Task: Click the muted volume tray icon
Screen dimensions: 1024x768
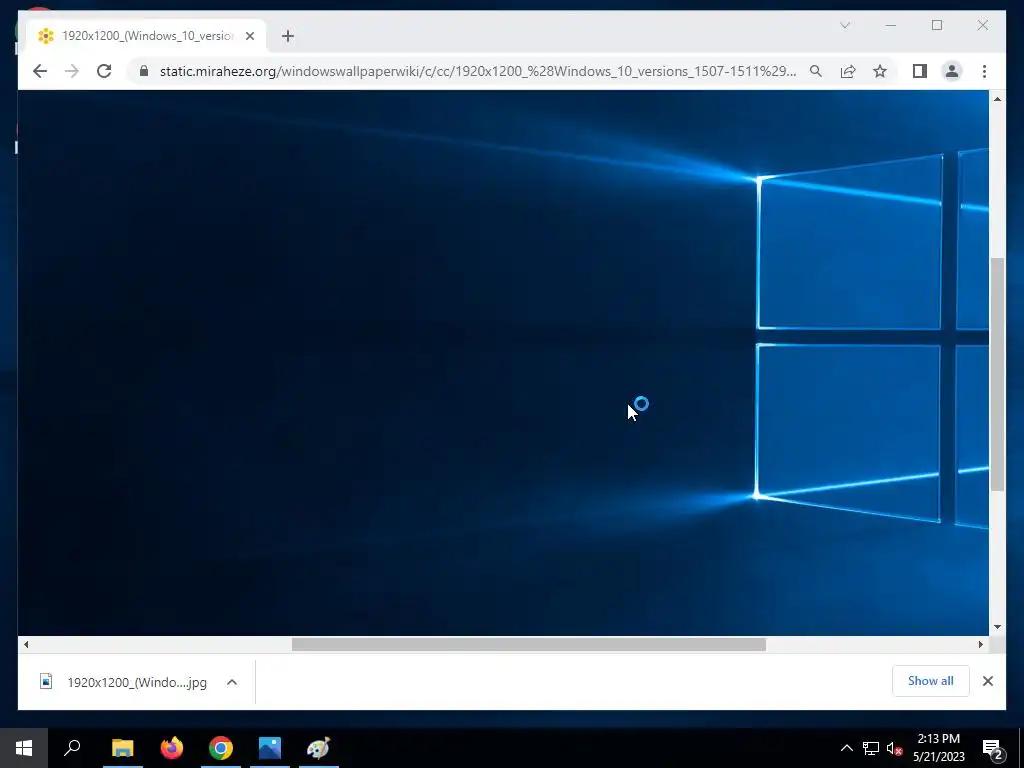Action: click(x=894, y=748)
